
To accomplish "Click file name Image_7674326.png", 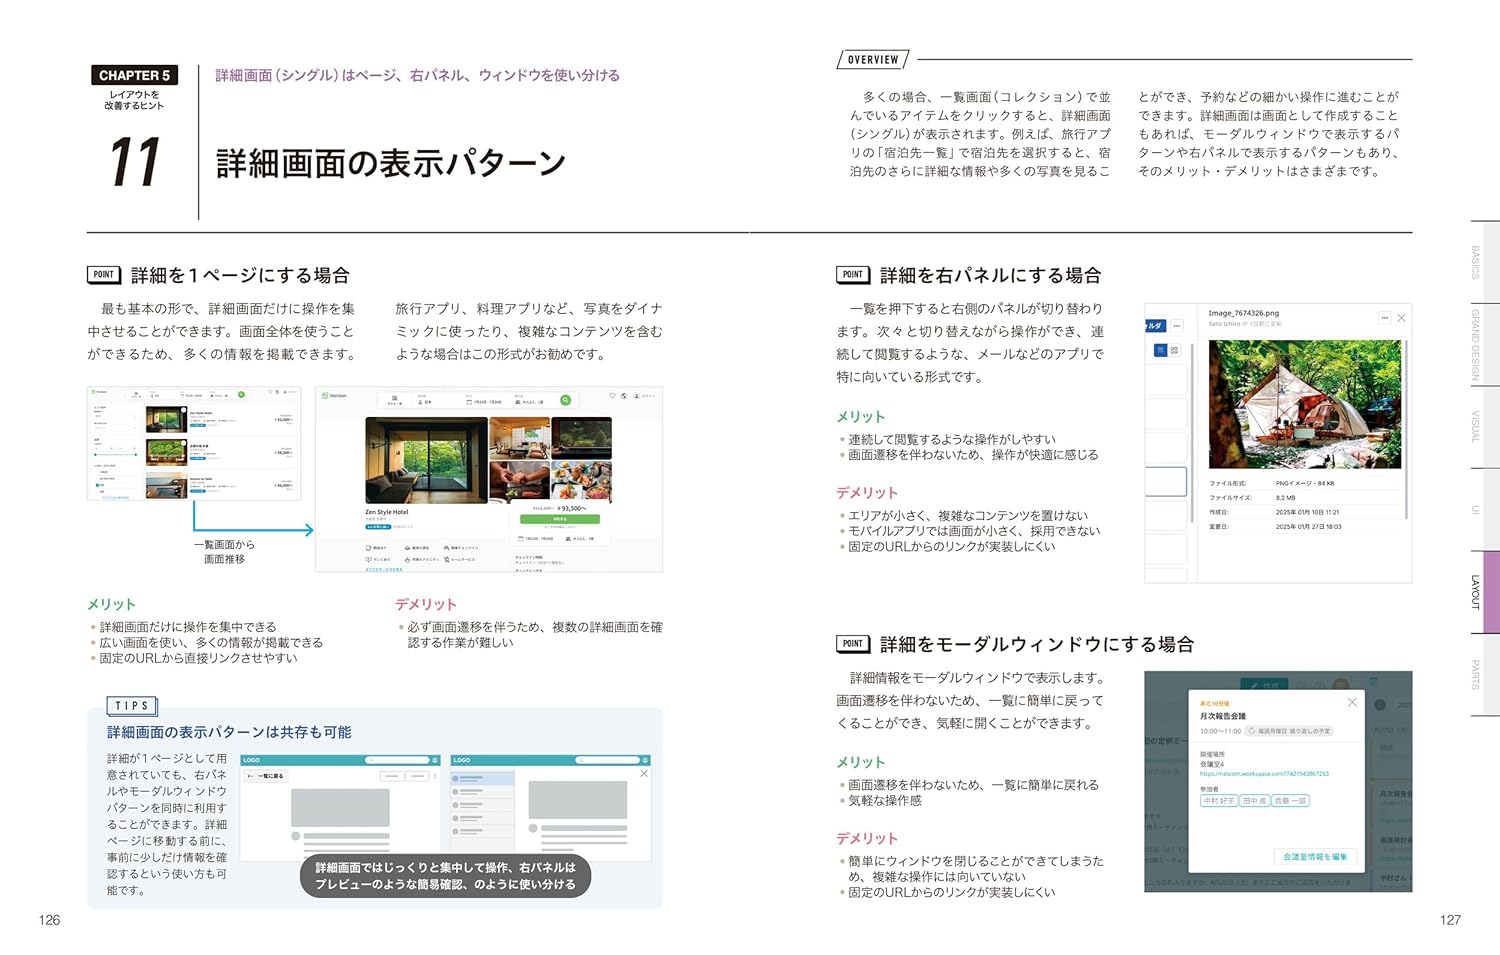I will click(x=1244, y=313).
